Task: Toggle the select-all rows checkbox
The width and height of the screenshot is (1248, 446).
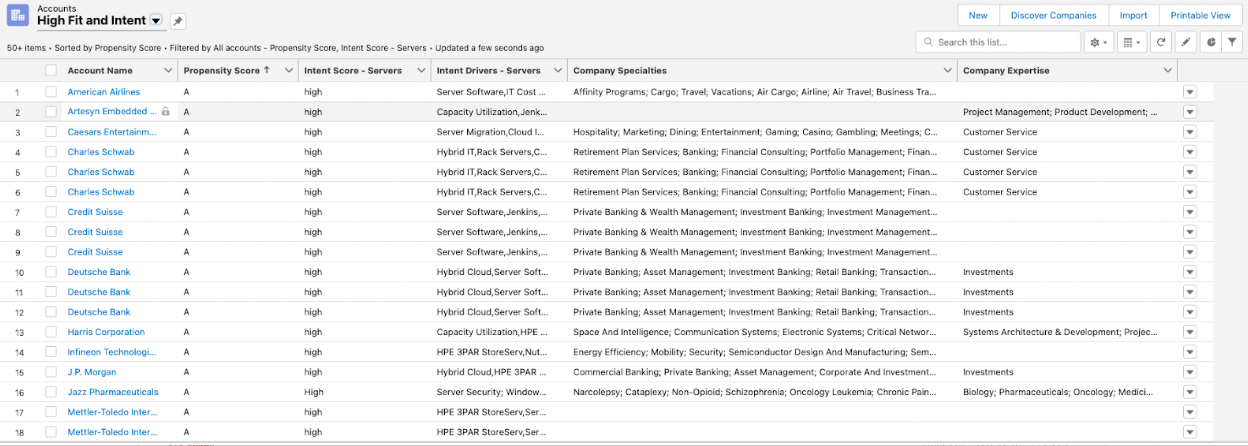Action: coord(51,71)
